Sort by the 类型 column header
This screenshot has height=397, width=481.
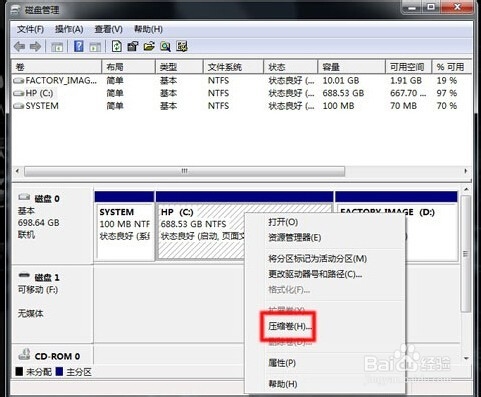179,67
